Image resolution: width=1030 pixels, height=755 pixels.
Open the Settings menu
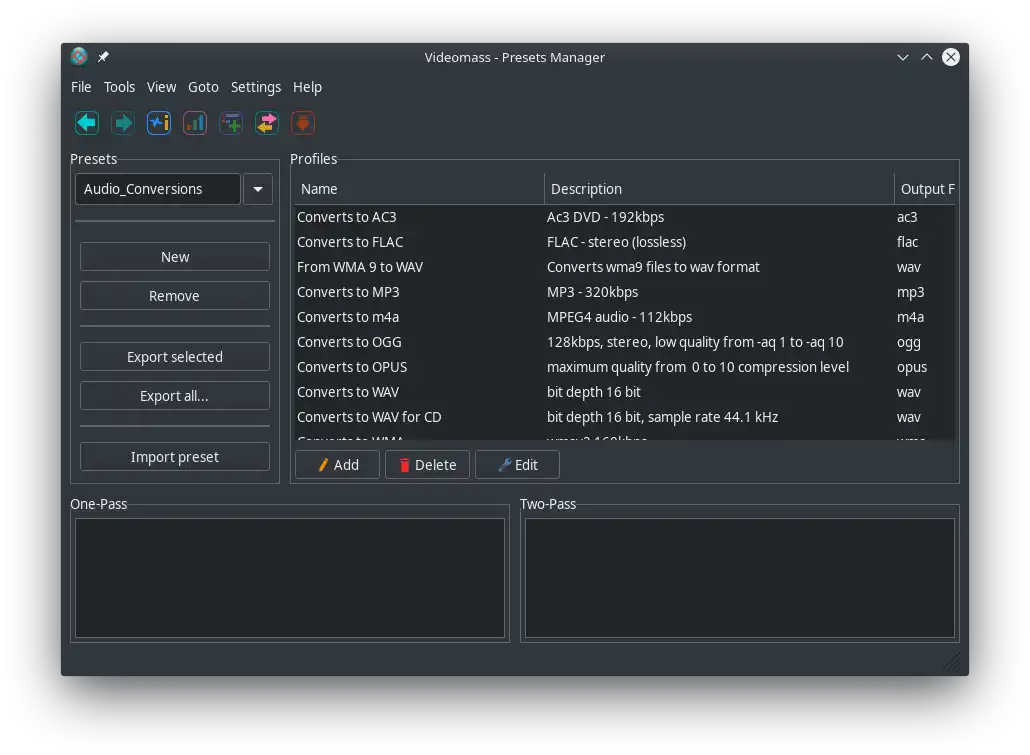256,87
